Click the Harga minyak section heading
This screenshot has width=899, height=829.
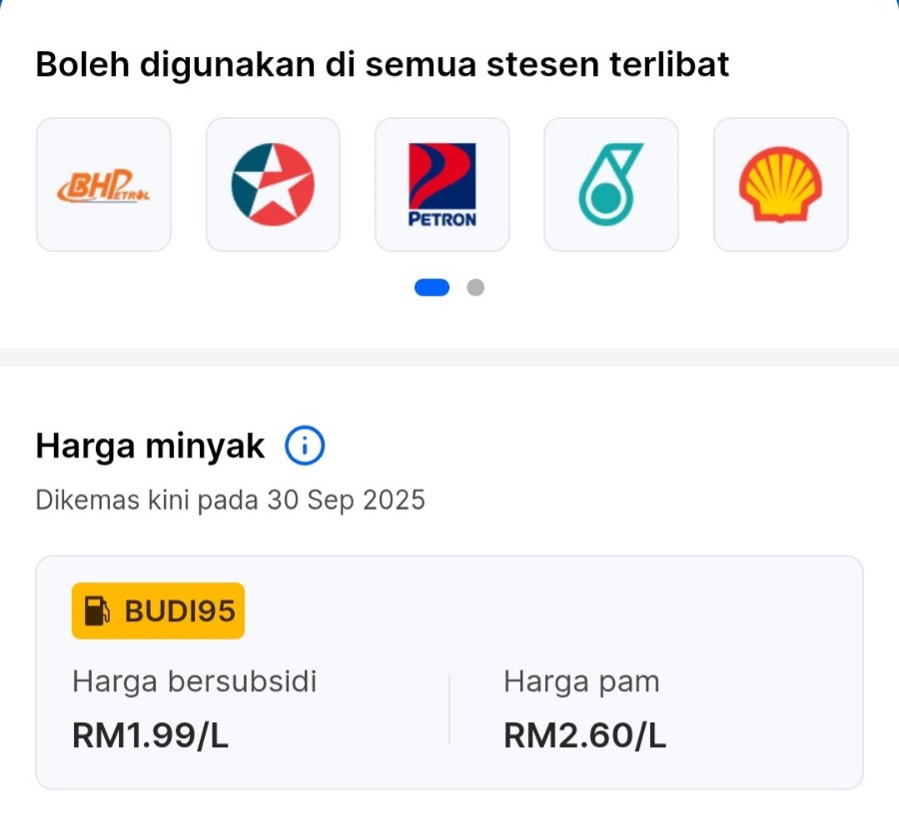pyautogui.click(x=150, y=446)
